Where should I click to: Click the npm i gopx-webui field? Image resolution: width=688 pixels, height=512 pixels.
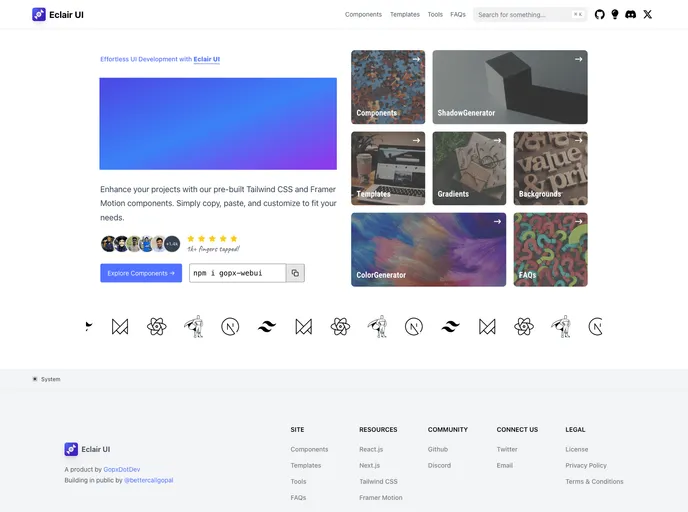click(237, 273)
